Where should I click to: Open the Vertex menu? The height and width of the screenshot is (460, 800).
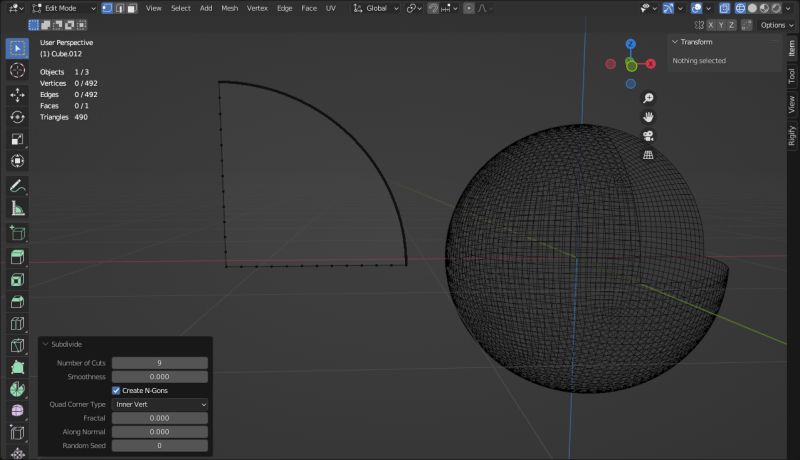[x=257, y=8]
